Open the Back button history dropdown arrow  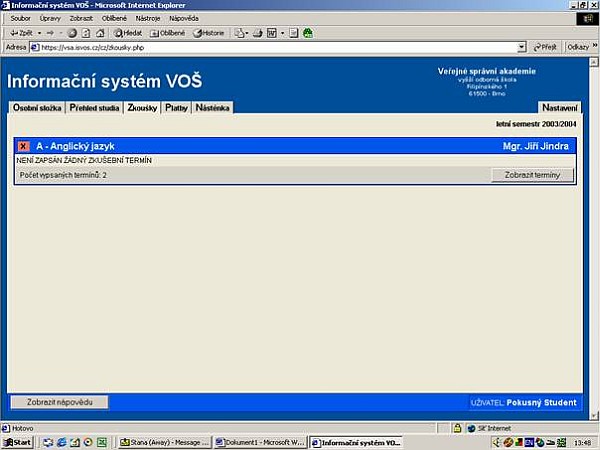pos(39,33)
